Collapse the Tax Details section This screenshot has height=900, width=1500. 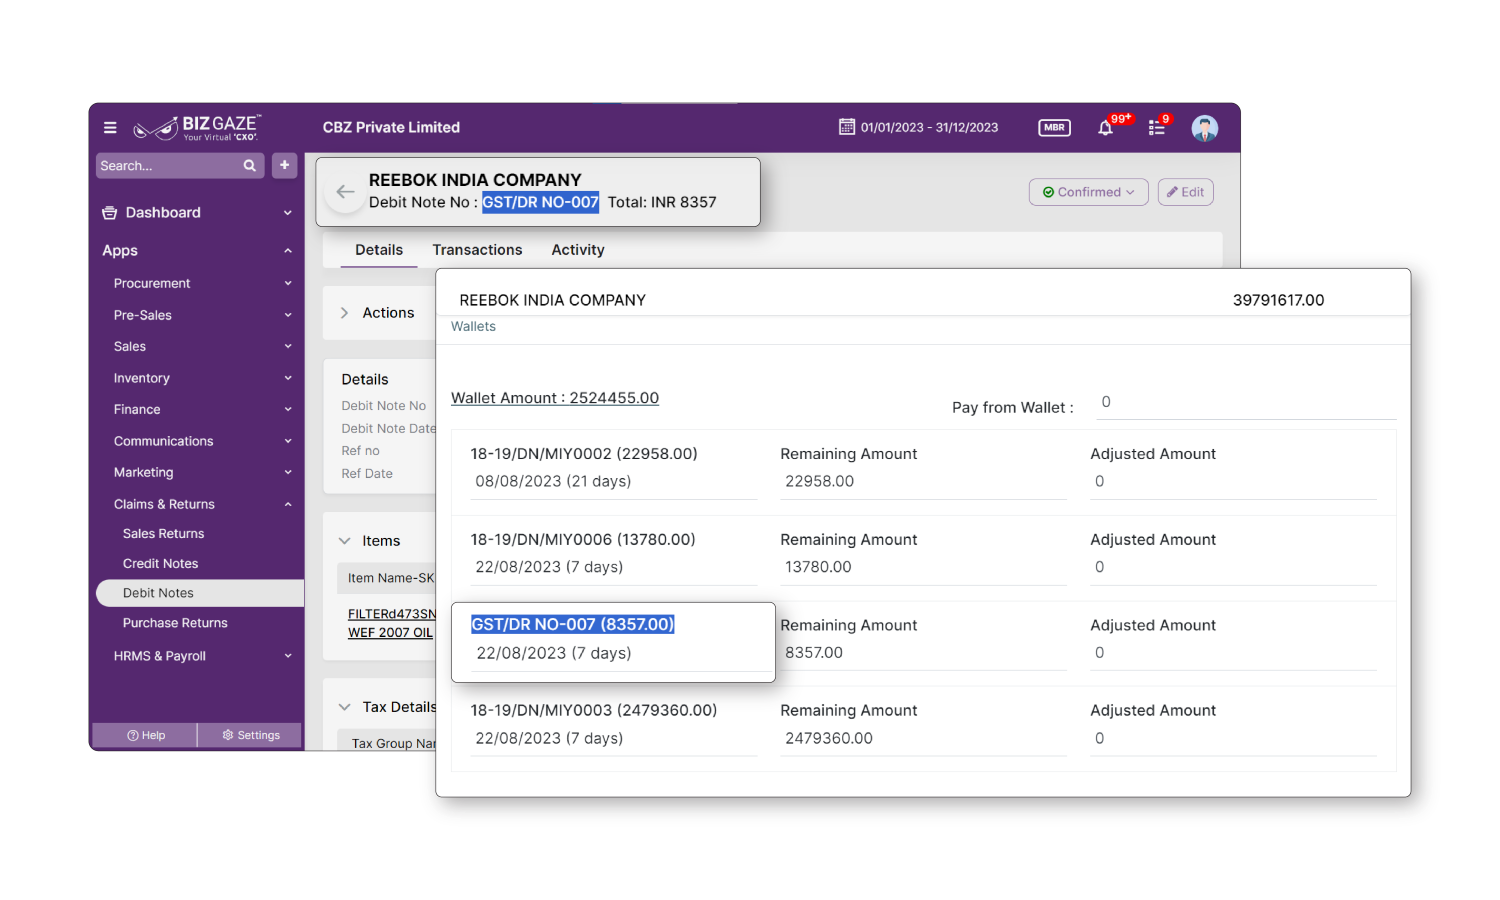click(x=344, y=707)
